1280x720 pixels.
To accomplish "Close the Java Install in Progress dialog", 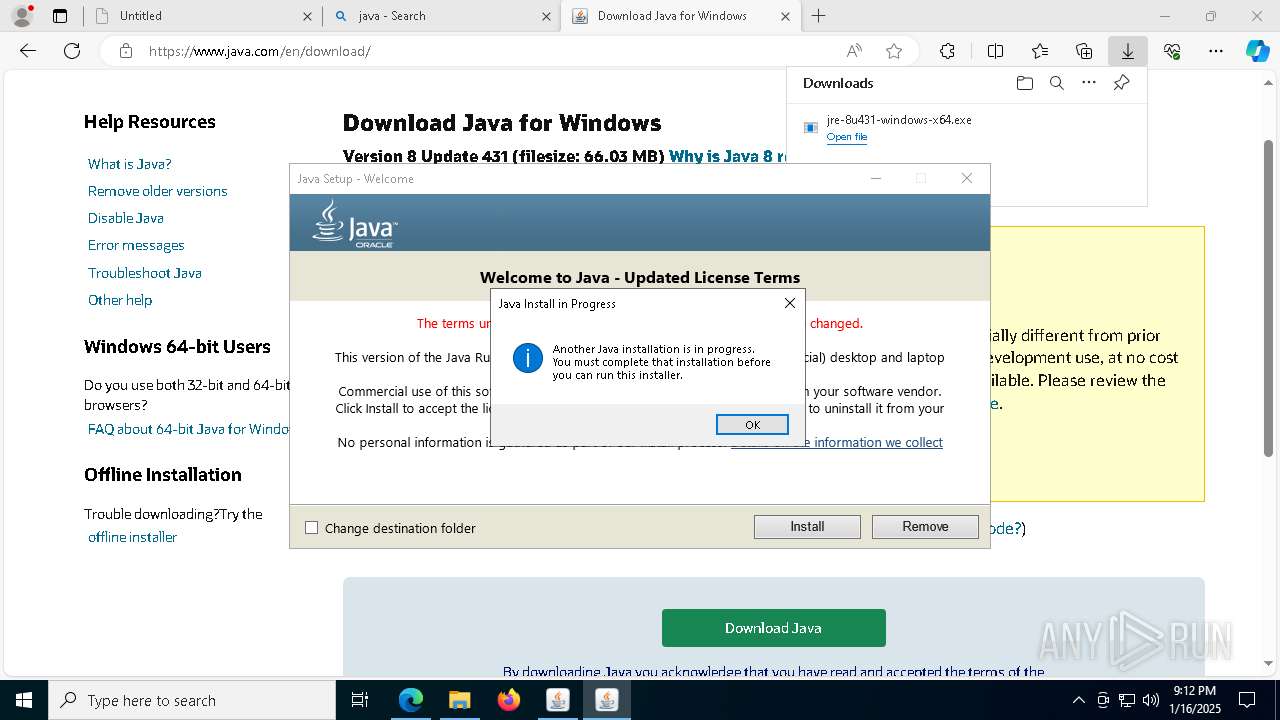I will (789, 303).
